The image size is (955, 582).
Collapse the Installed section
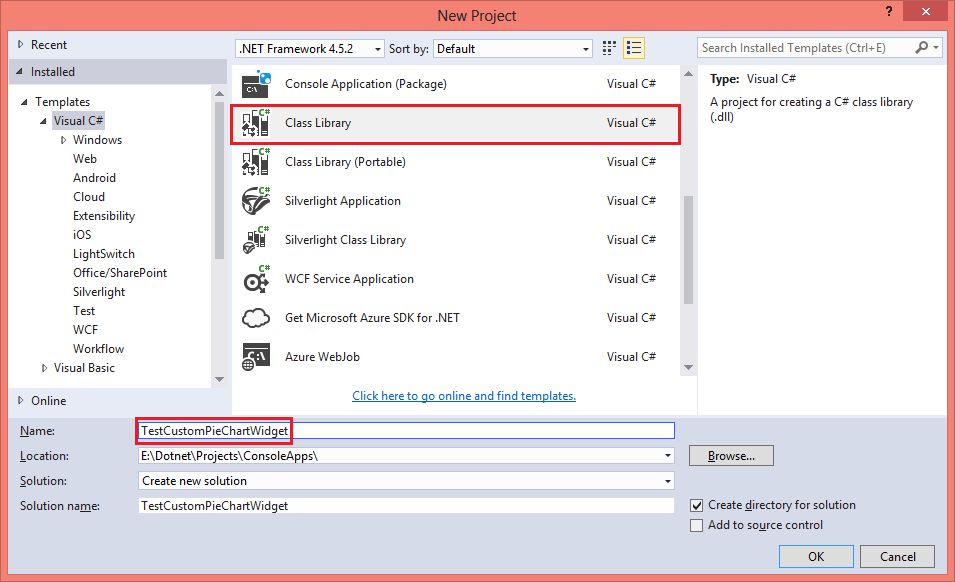tap(19, 72)
